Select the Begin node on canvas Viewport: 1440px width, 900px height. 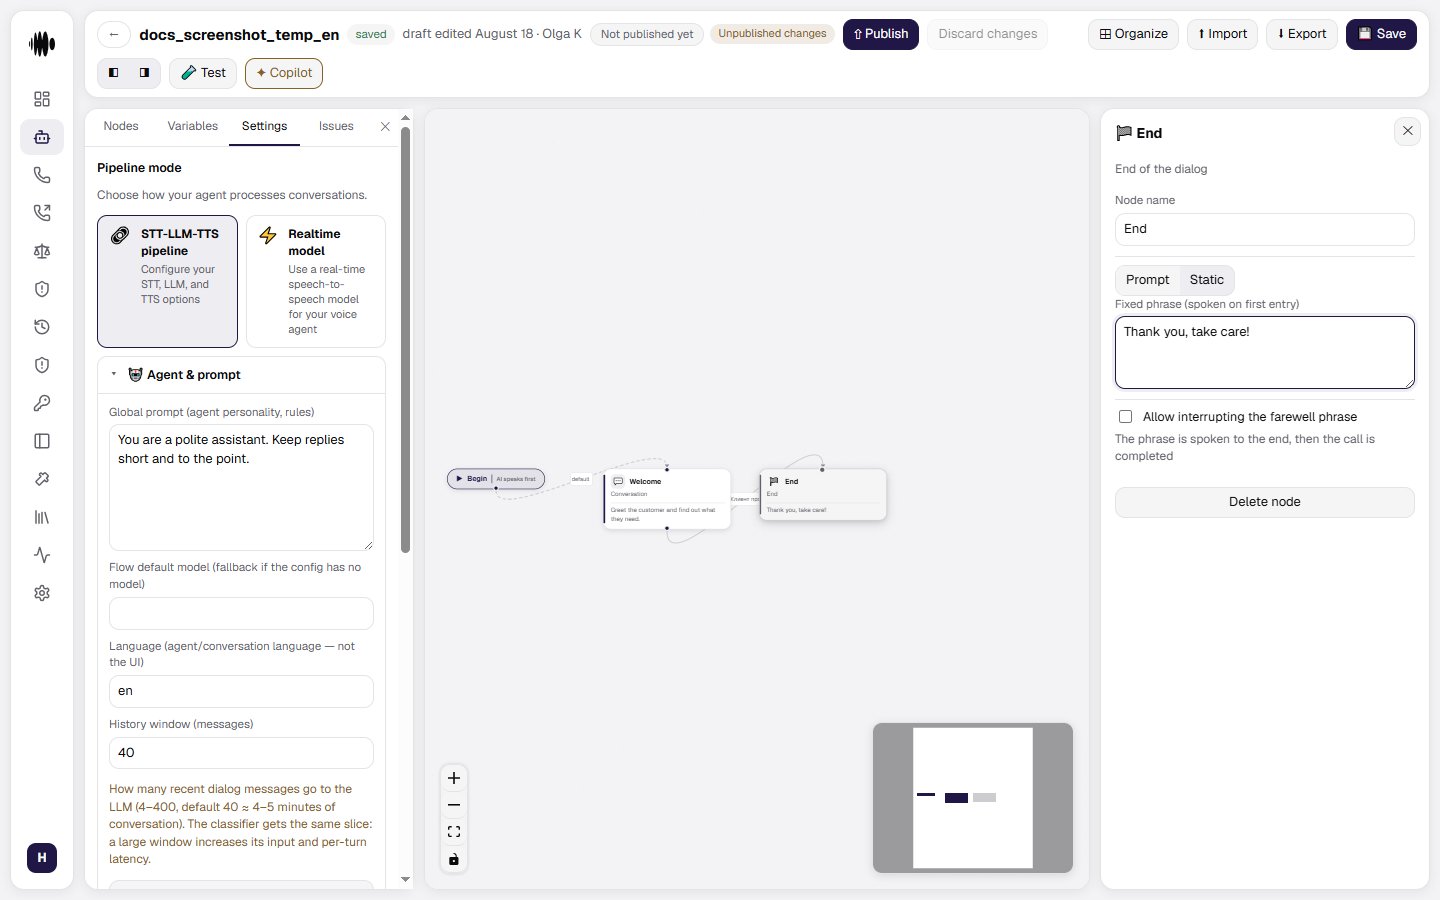(x=496, y=479)
